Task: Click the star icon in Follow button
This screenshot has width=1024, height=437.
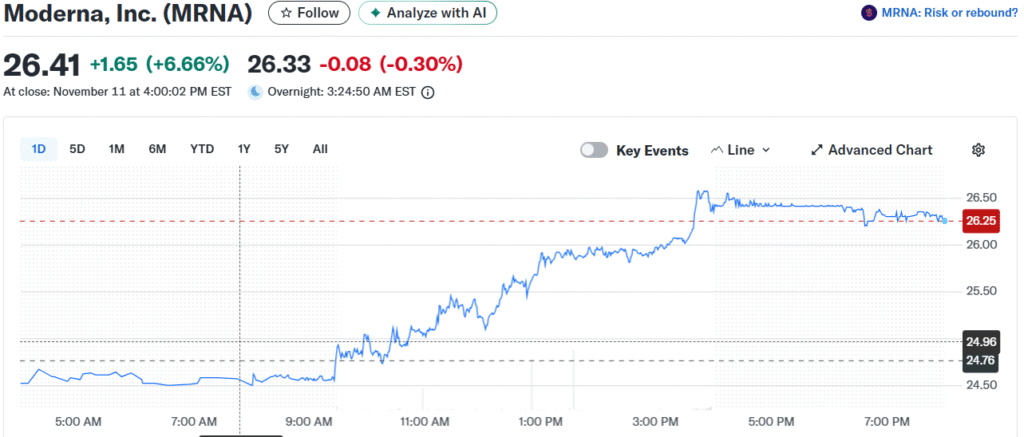Action: point(286,13)
